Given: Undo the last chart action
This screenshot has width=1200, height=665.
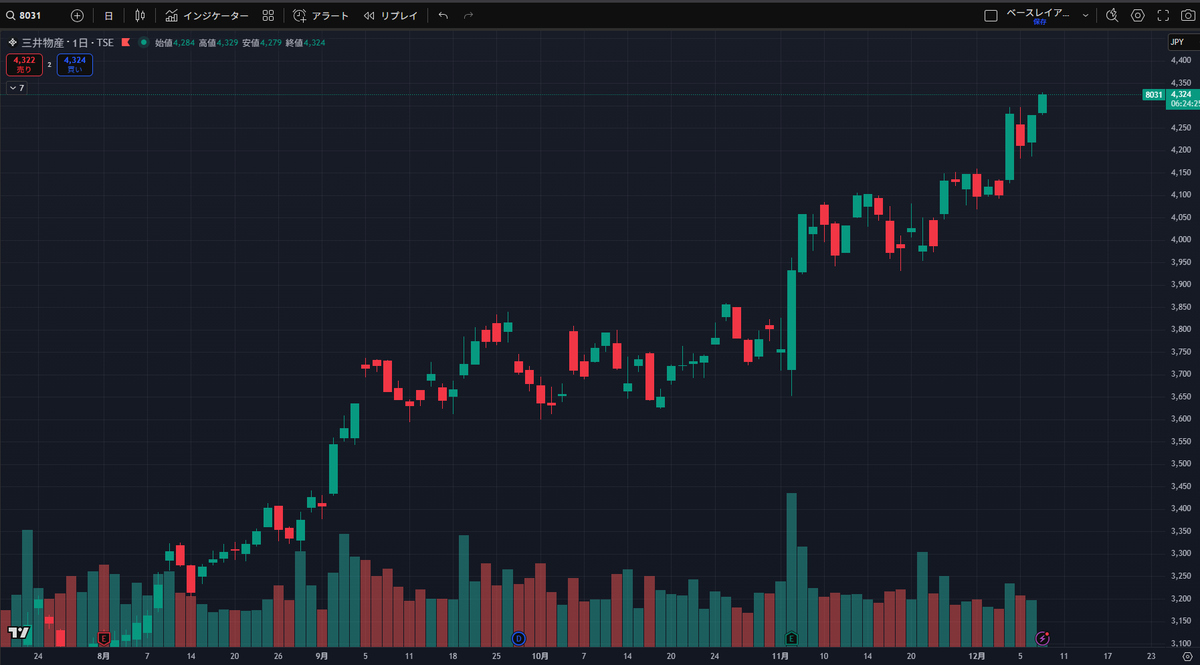Looking at the screenshot, I should 443,16.
